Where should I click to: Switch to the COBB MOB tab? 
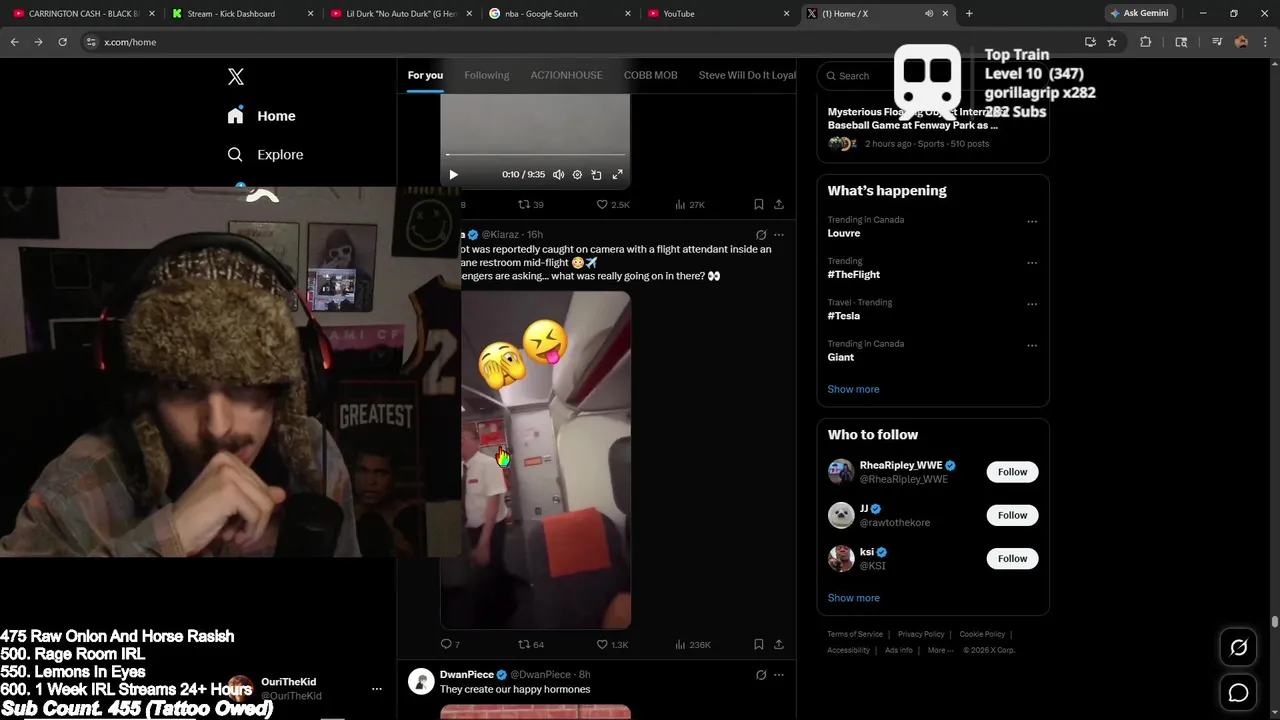click(x=650, y=75)
